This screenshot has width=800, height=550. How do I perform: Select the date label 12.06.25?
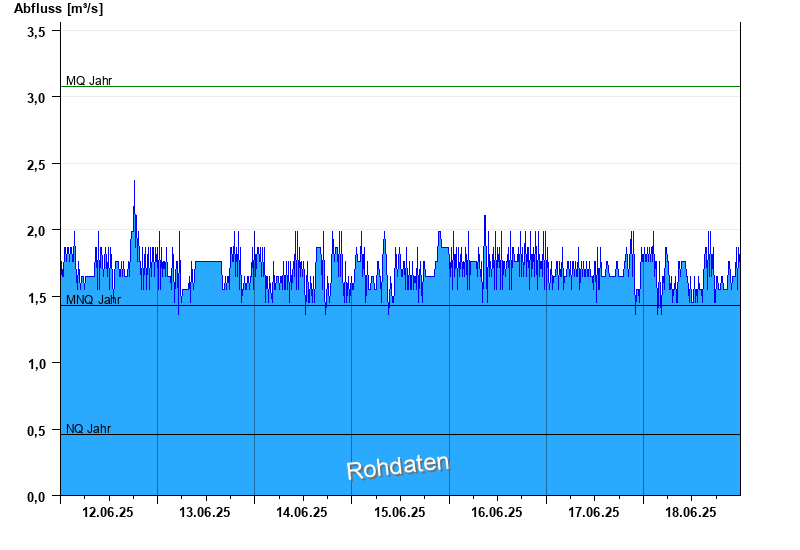click(x=108, y=512)
